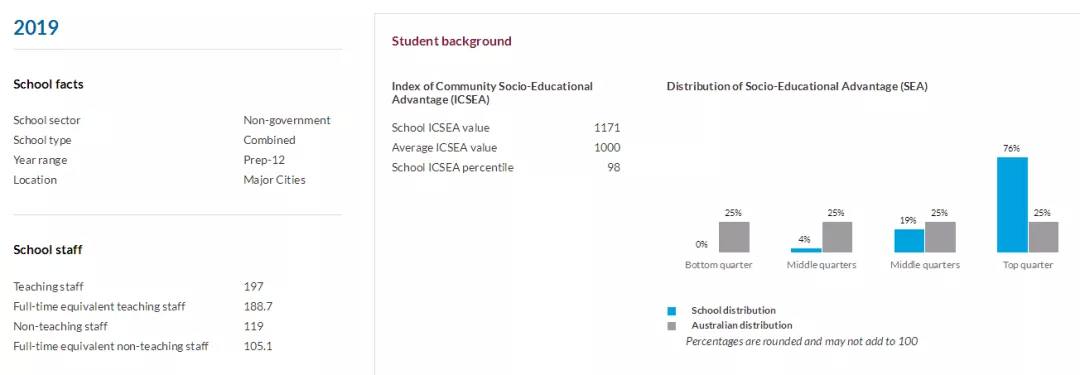
Task: Click the School staff section heading
Action: click(x=48, y=250)
